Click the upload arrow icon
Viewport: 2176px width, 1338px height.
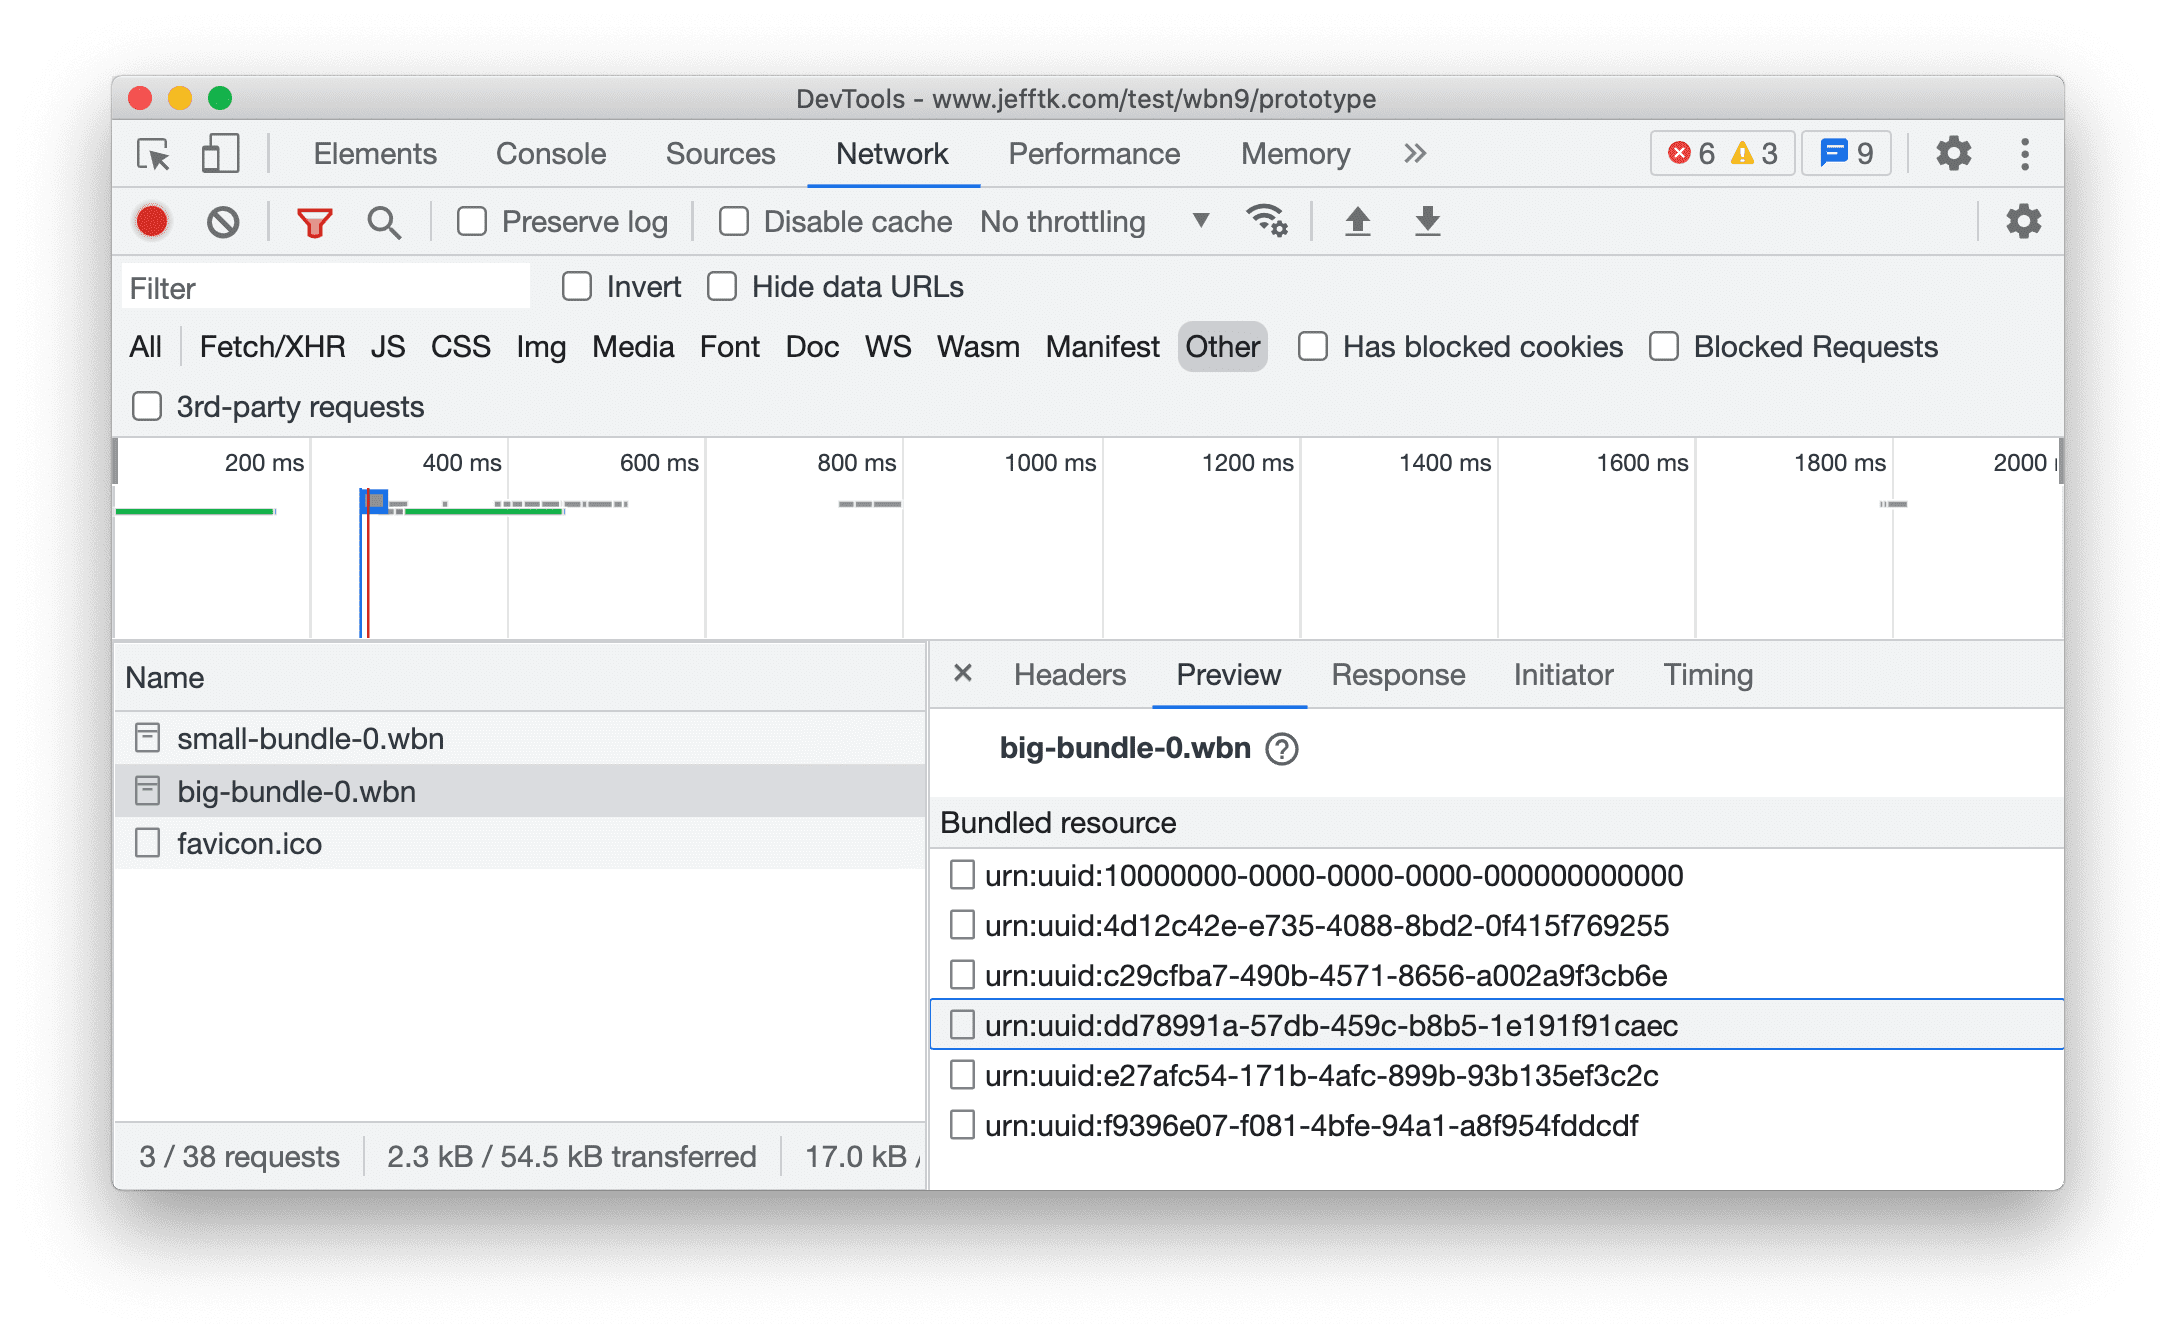[x=1355, y=221]
